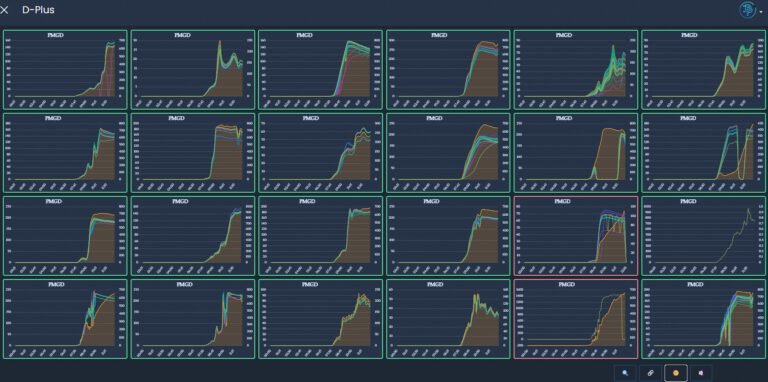Click third PMGD chart in second row
Image resolution: width=768 pixels, height=382 pixels.
tap(321, 153)
